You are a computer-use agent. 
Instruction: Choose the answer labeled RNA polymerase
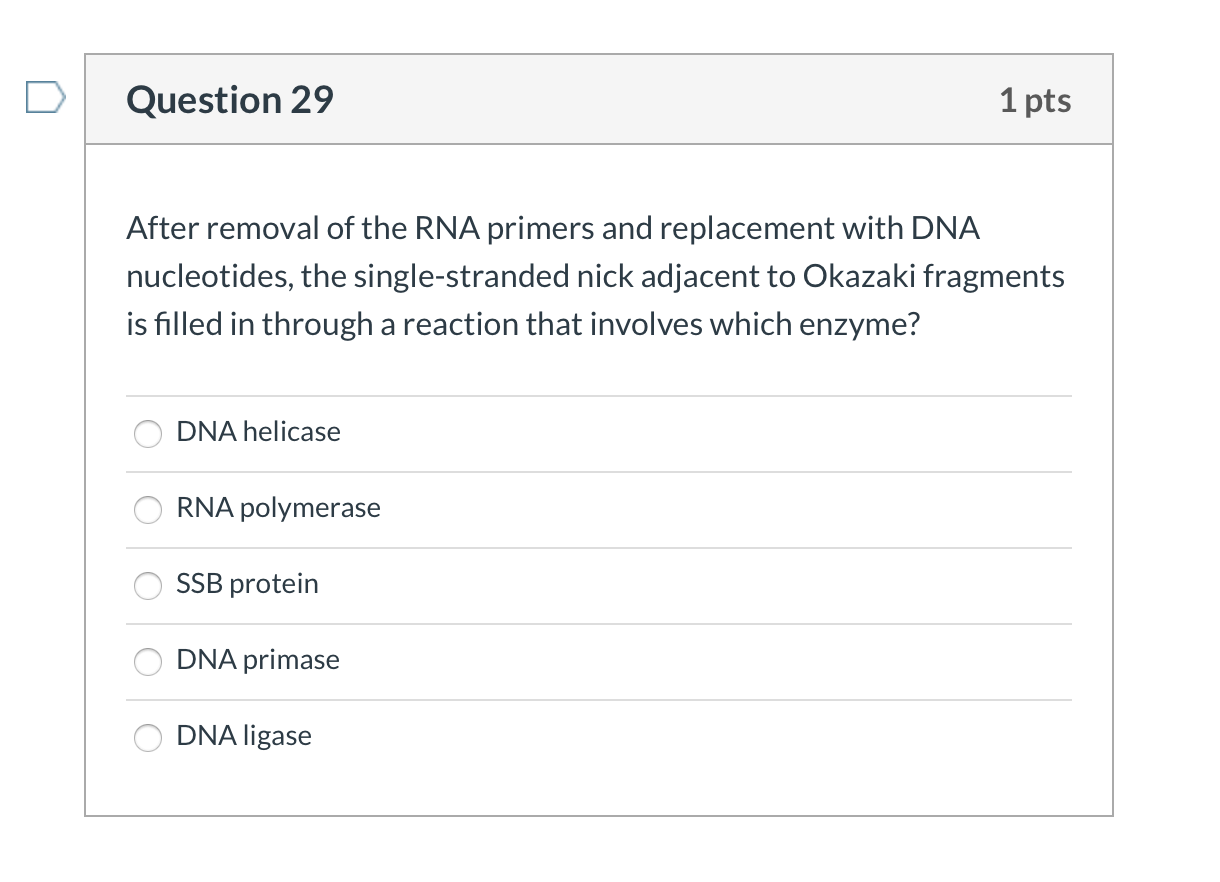pyautogui.click(x=278, y=508)
